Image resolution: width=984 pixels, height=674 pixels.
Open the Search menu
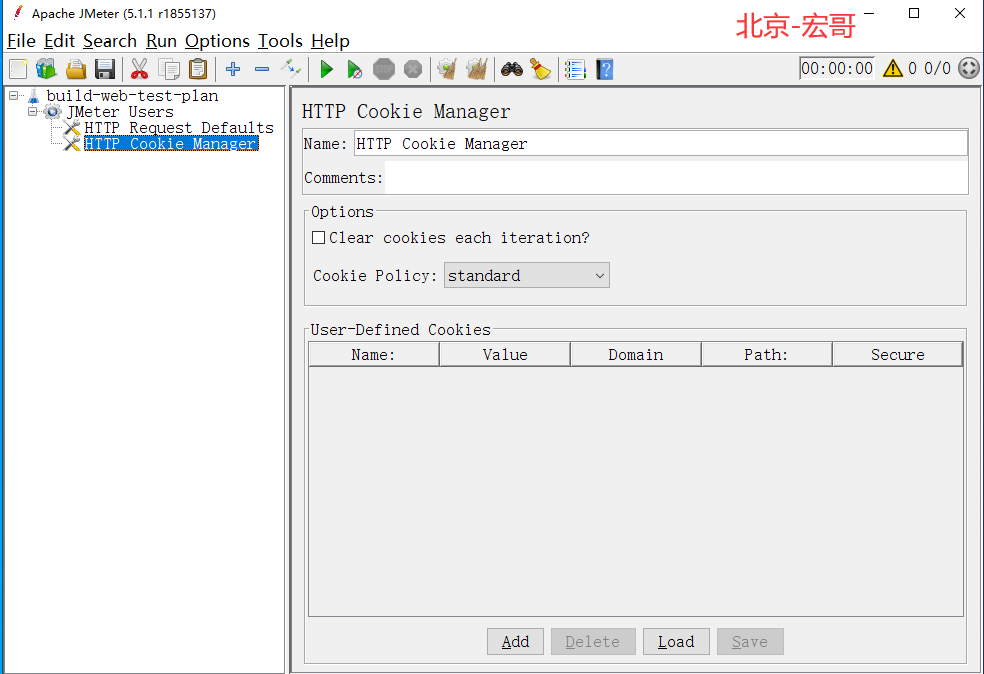[110, 41]
